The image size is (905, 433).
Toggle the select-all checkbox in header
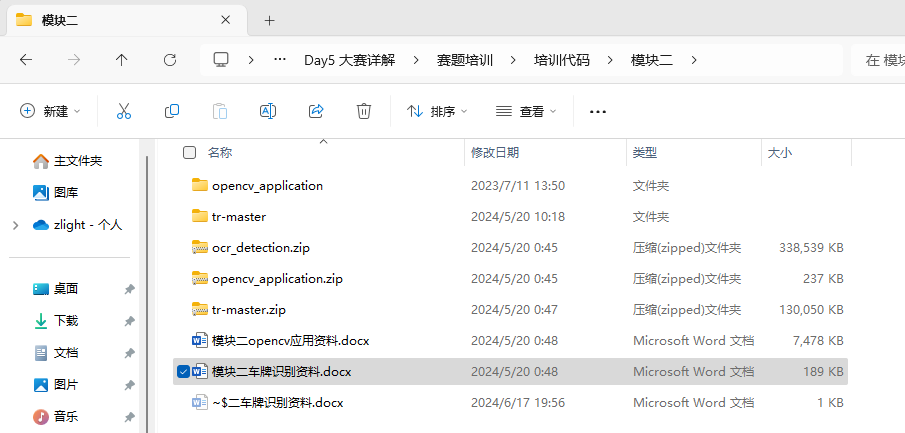(189, 153)
